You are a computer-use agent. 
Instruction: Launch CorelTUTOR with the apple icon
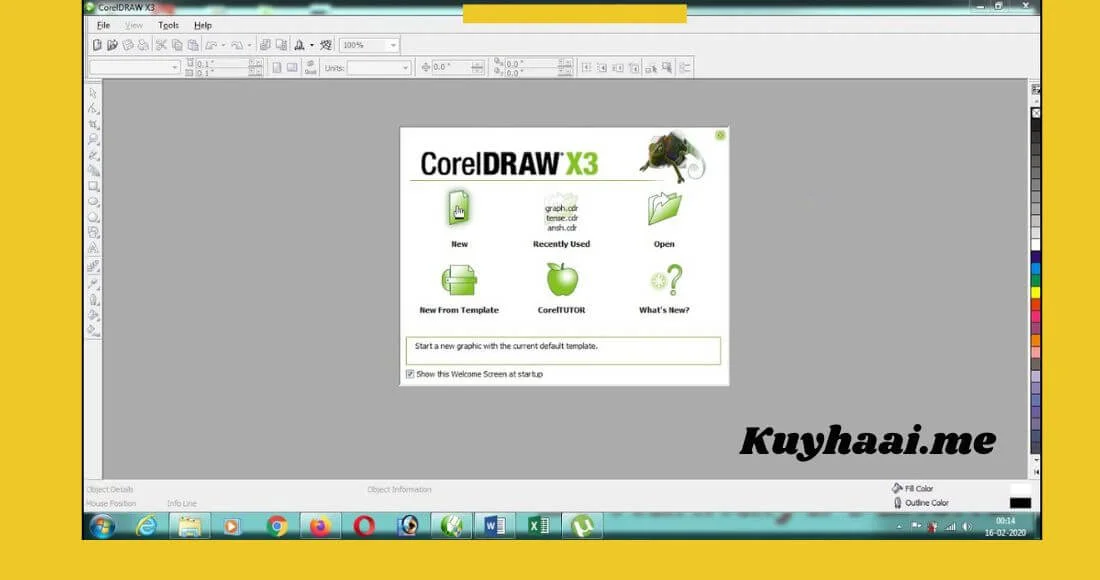pos(562,280)
